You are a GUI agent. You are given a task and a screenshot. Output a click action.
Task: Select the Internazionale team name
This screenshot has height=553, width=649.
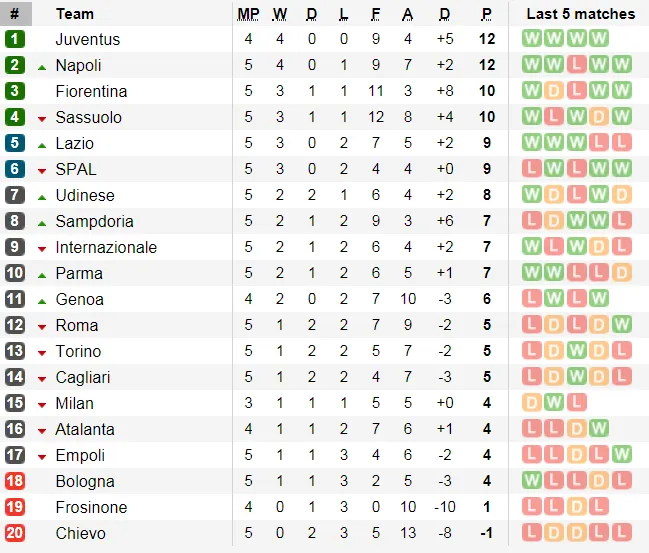106,248
